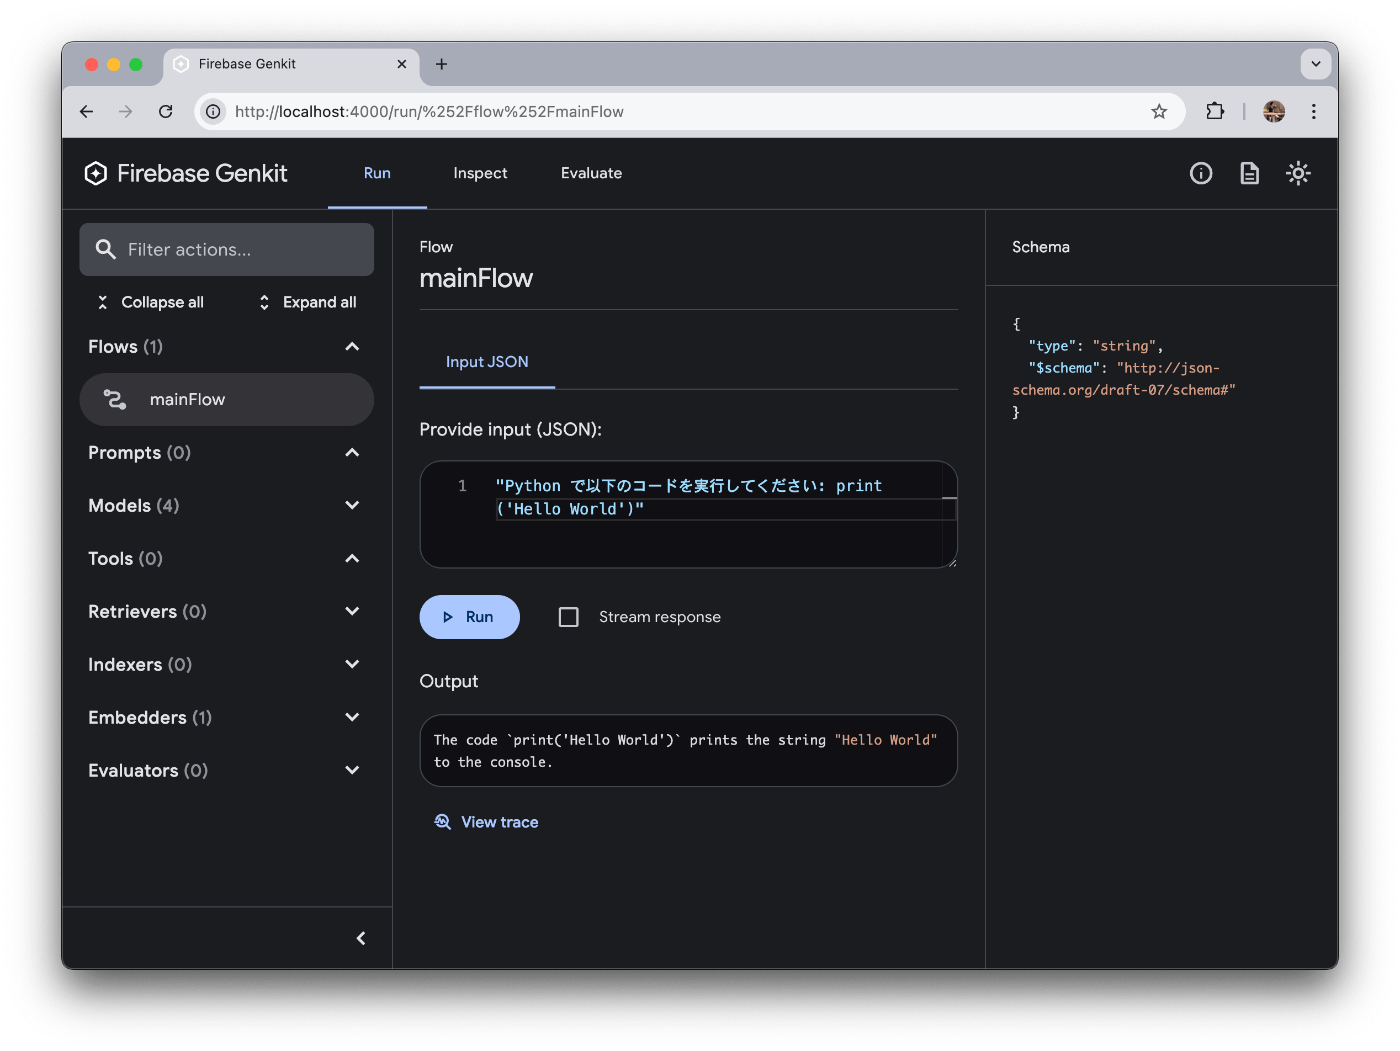
Task: Click the Schema panel heading
Action: [x=1041, y=247]
